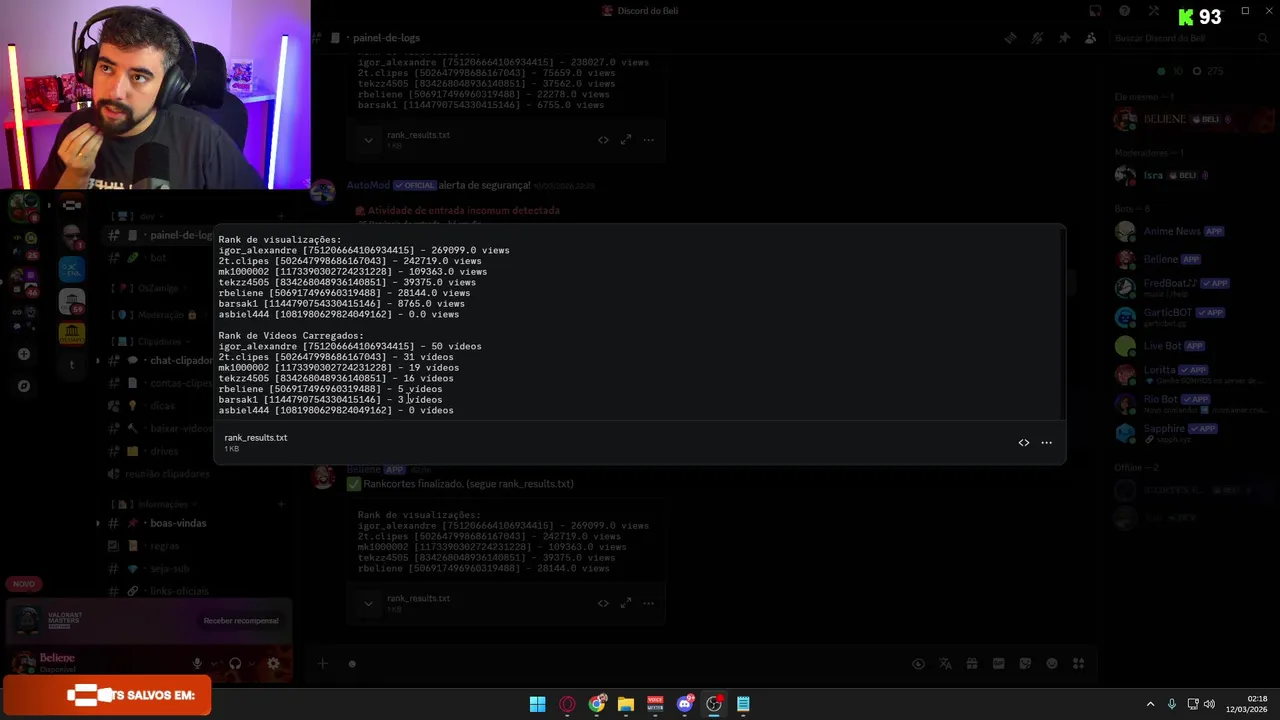The image size is (1280, 720).
Task: Open more options on bottom attachment
Action: 648,603
